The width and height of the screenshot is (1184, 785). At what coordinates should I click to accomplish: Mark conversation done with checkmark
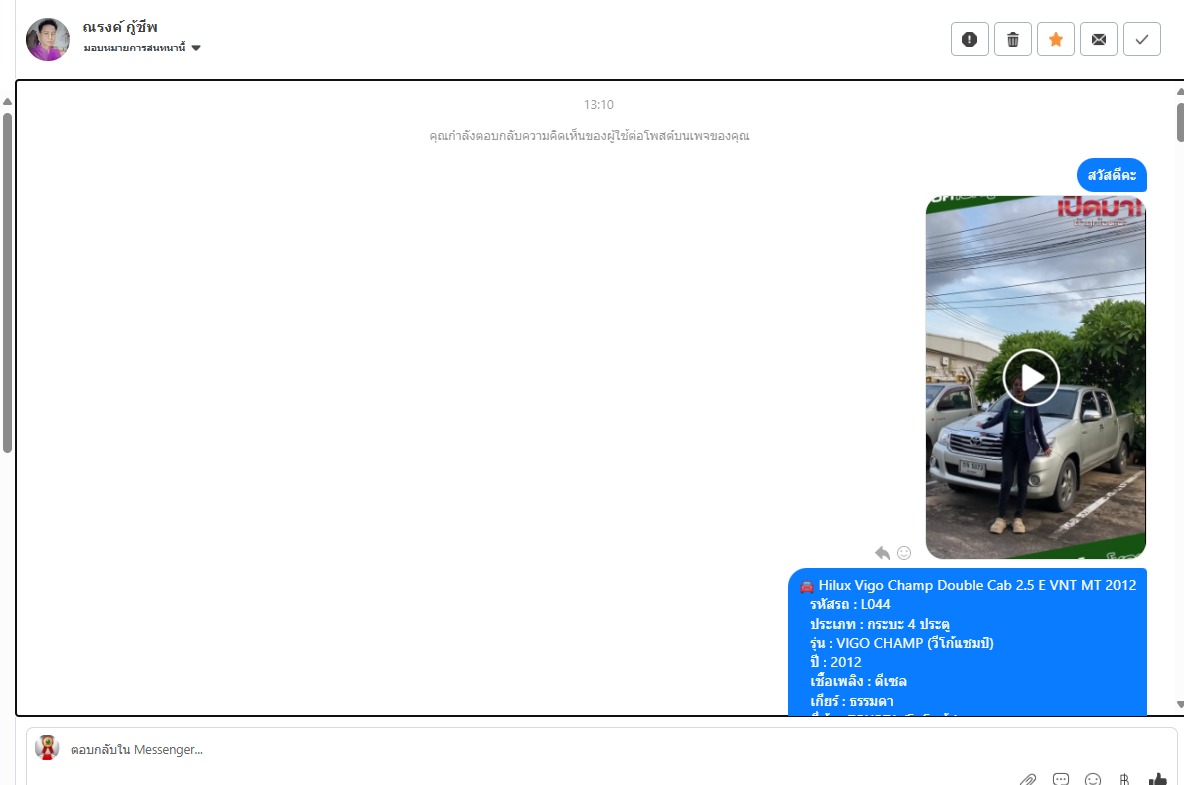tap(1142, 39)
